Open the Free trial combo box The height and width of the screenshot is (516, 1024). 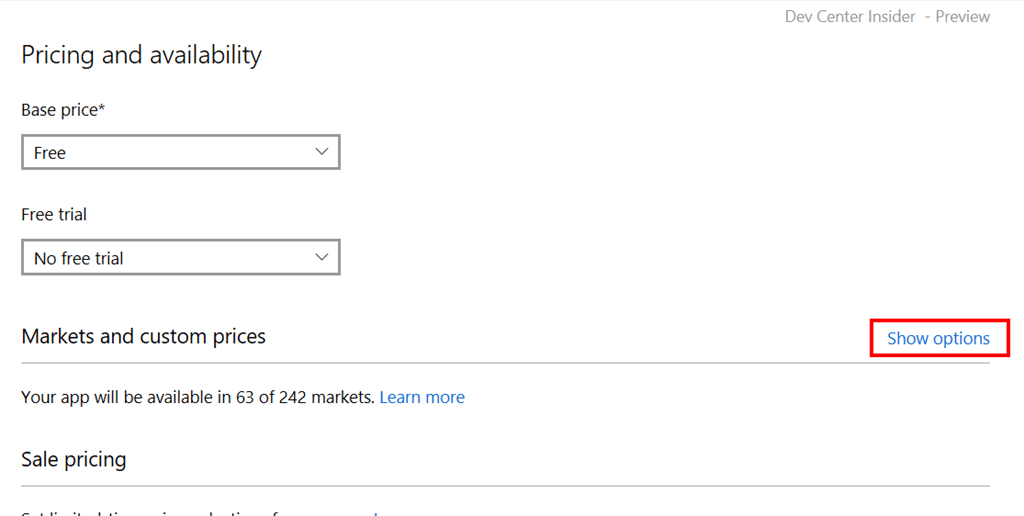[180, 257]
